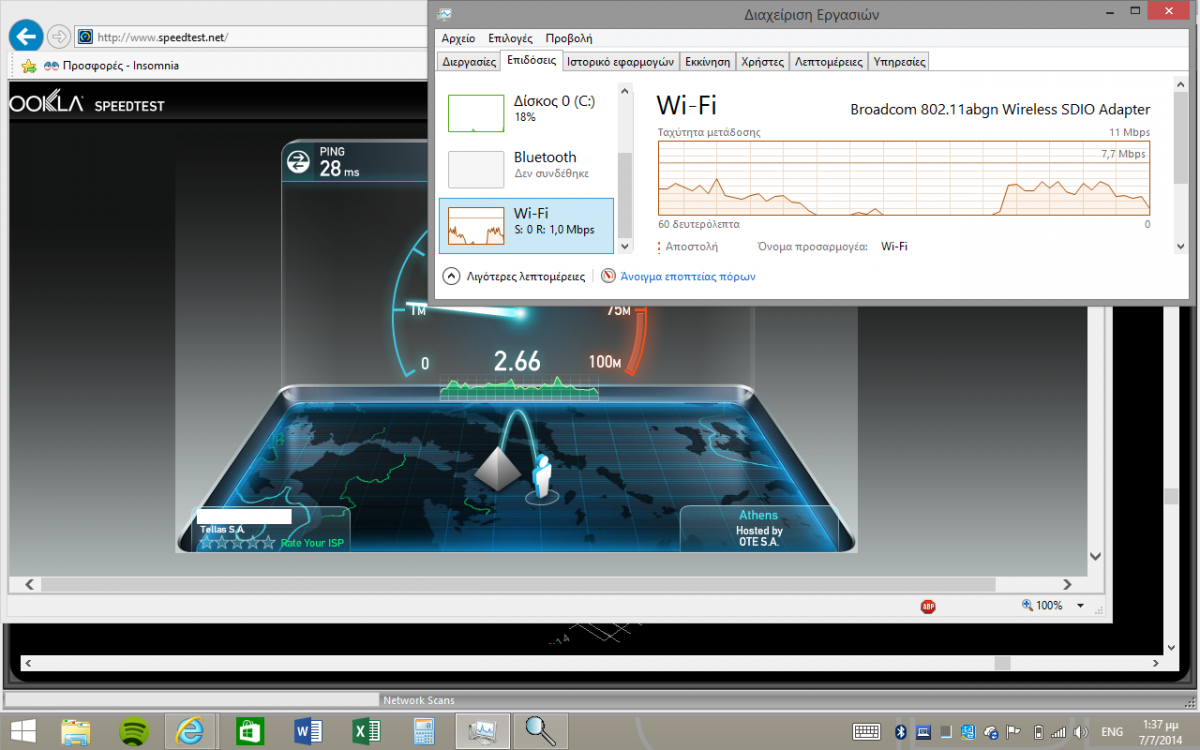This screenshot has height=750, width=1200.
Task: Click left arrow of Speedtest page horizontal scrollbar
Action: [x=29, y=584]
